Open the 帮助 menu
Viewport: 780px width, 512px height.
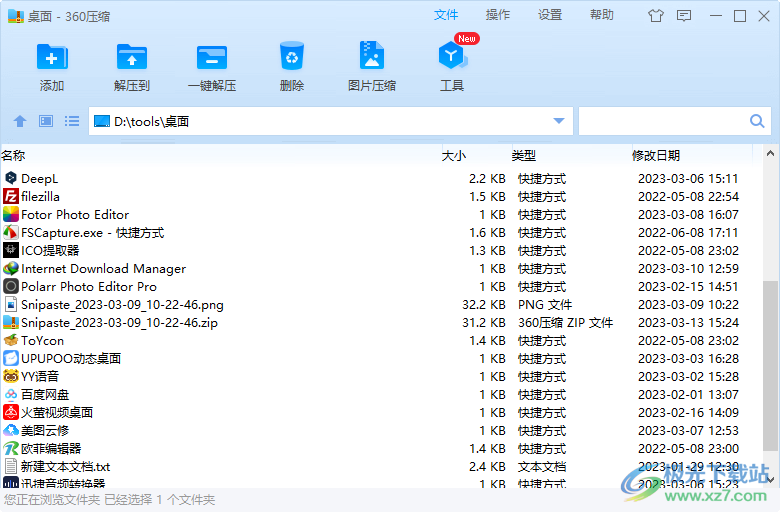(x=602, y=15)
